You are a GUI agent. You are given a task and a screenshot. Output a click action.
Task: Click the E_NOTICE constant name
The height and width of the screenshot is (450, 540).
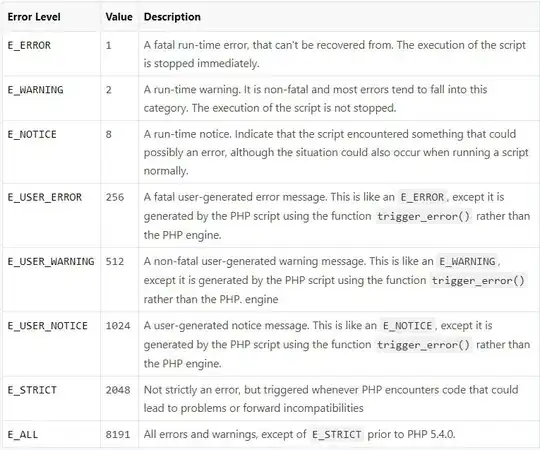click(x=32, y=134)
